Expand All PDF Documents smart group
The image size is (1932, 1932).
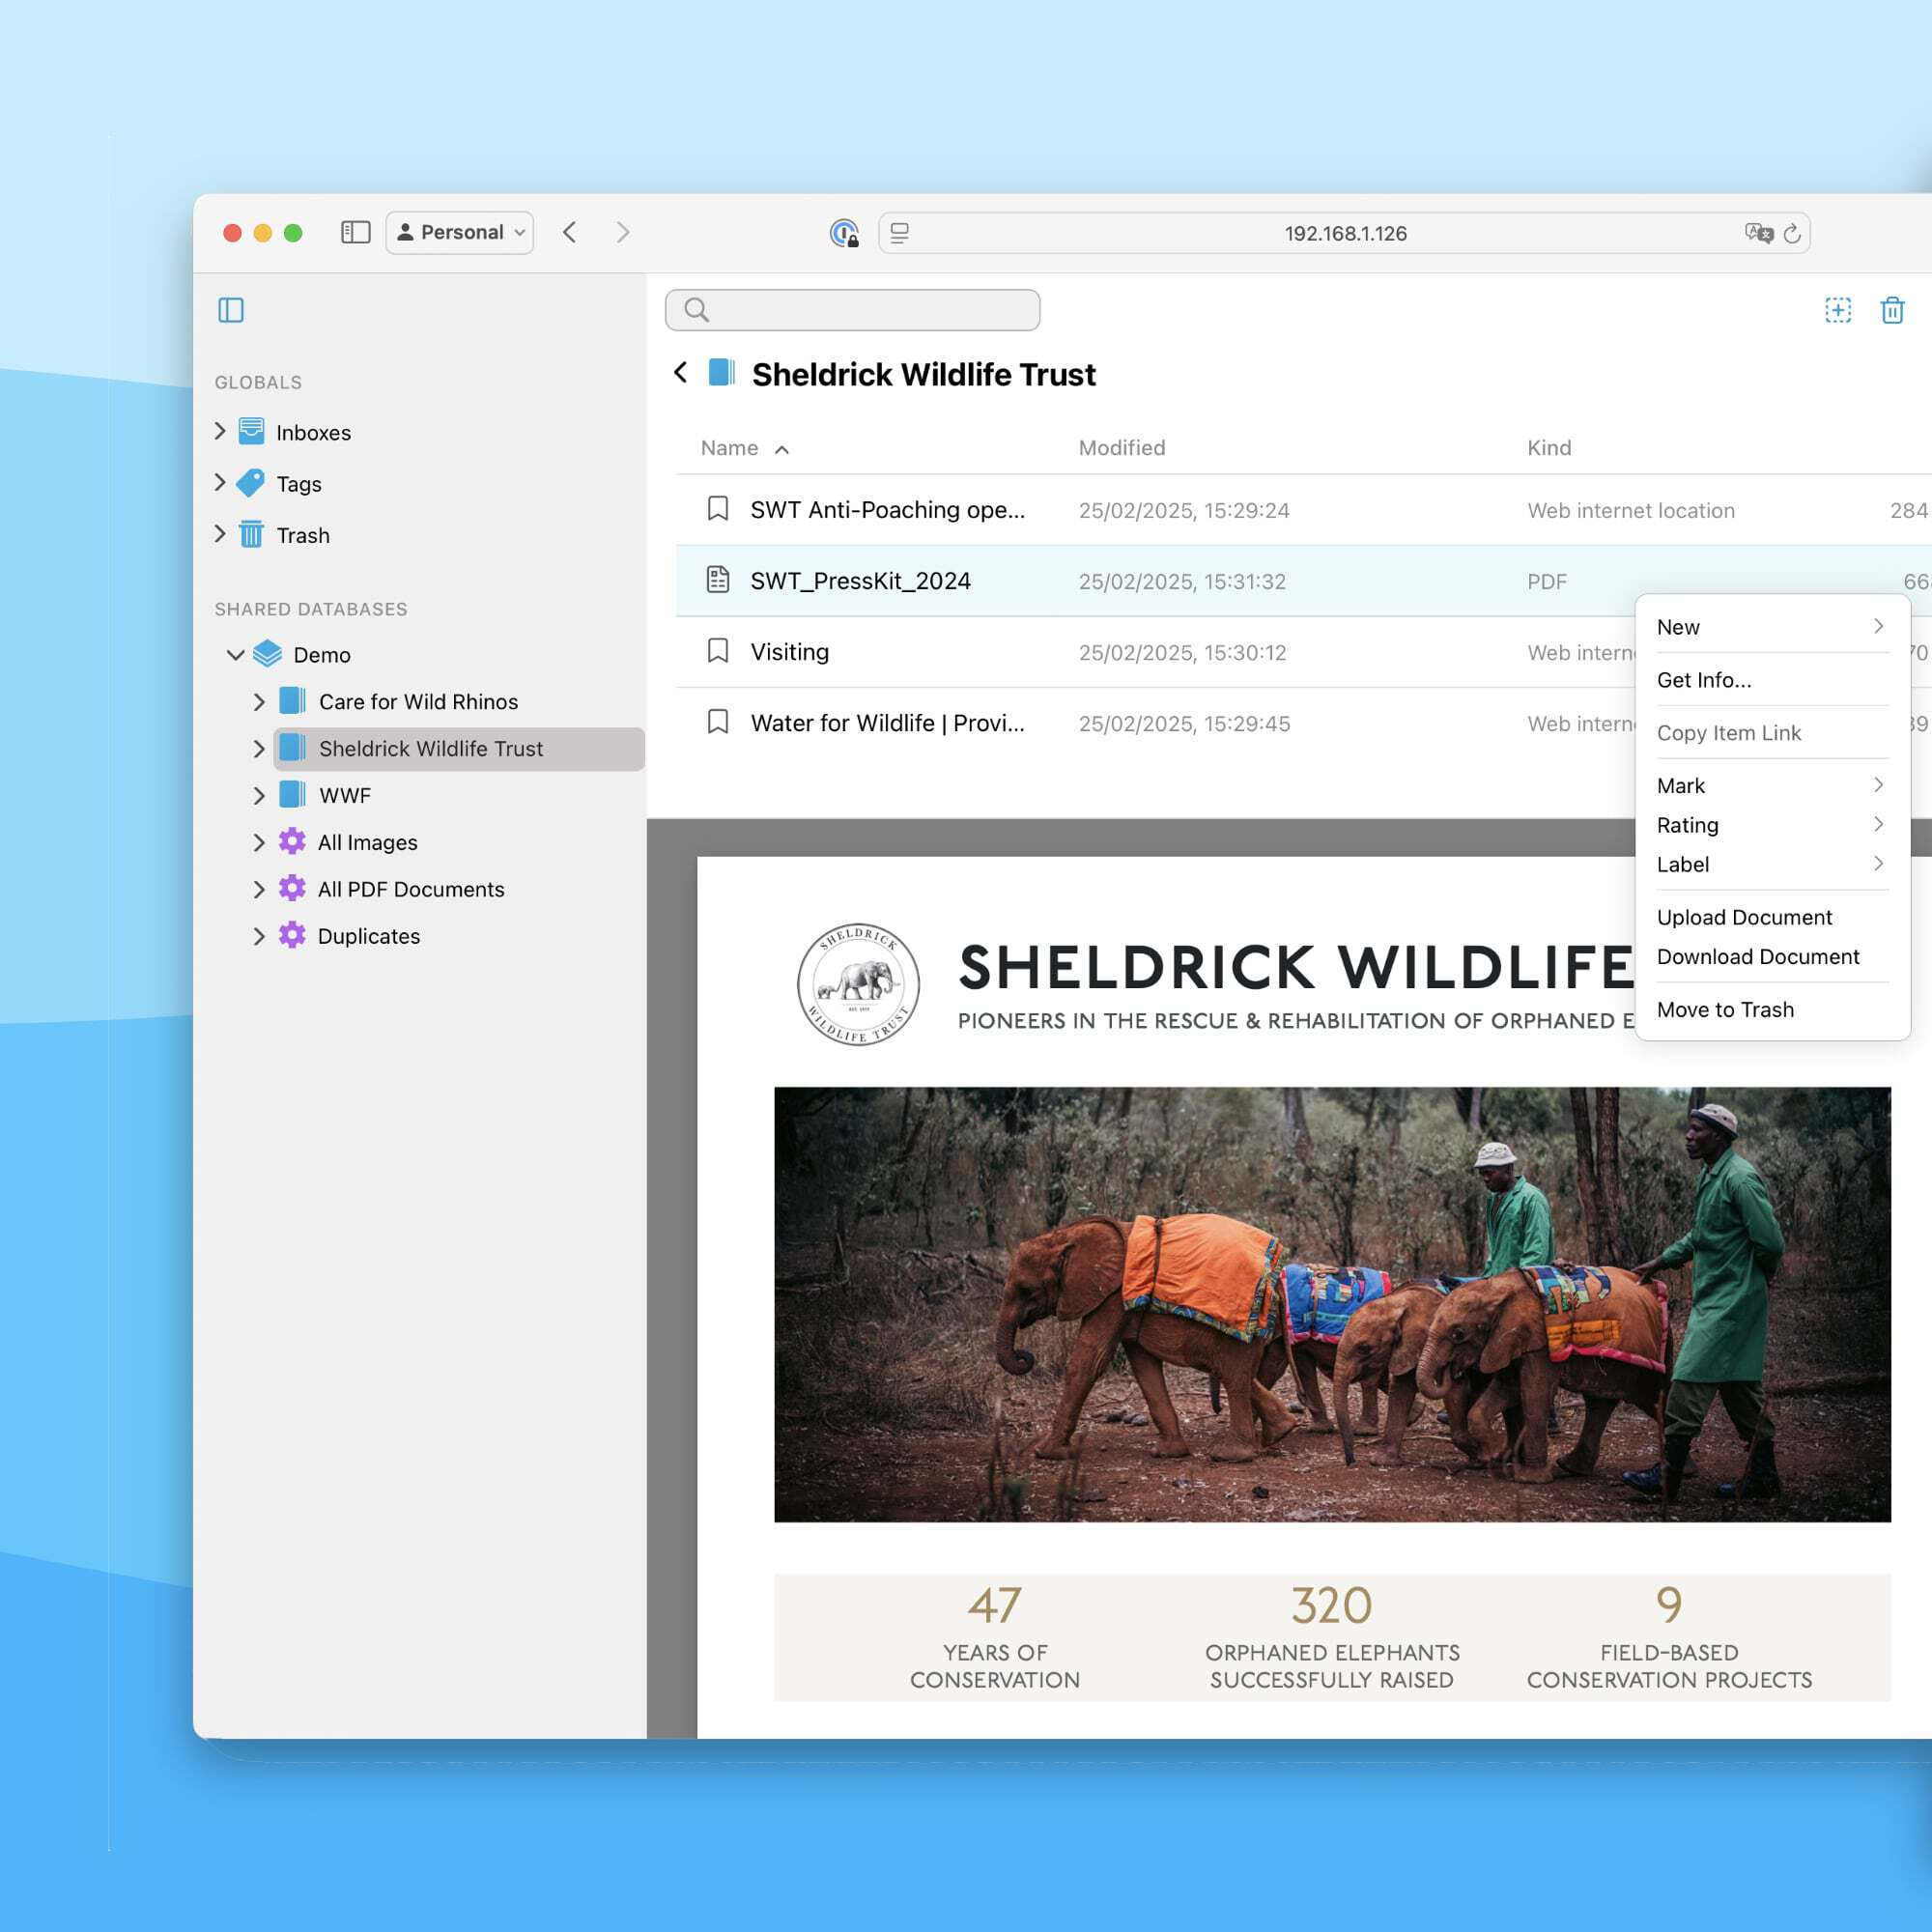(259, 889)
